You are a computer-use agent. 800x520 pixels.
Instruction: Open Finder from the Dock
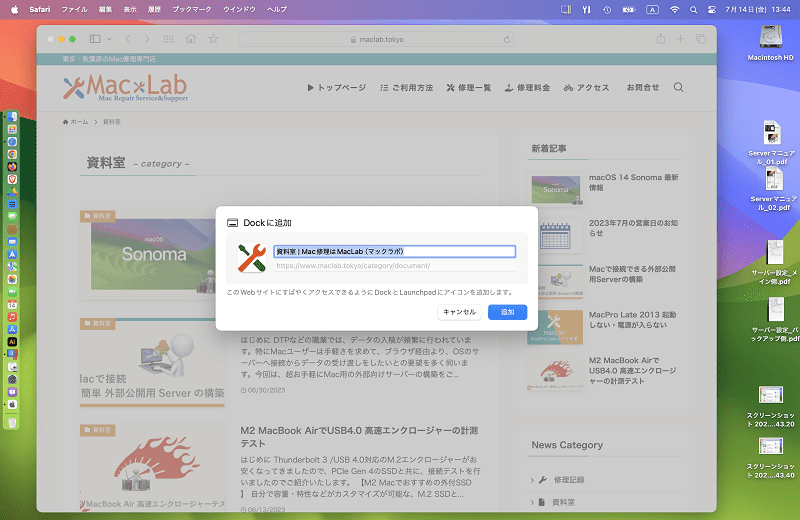coord(12,117)
